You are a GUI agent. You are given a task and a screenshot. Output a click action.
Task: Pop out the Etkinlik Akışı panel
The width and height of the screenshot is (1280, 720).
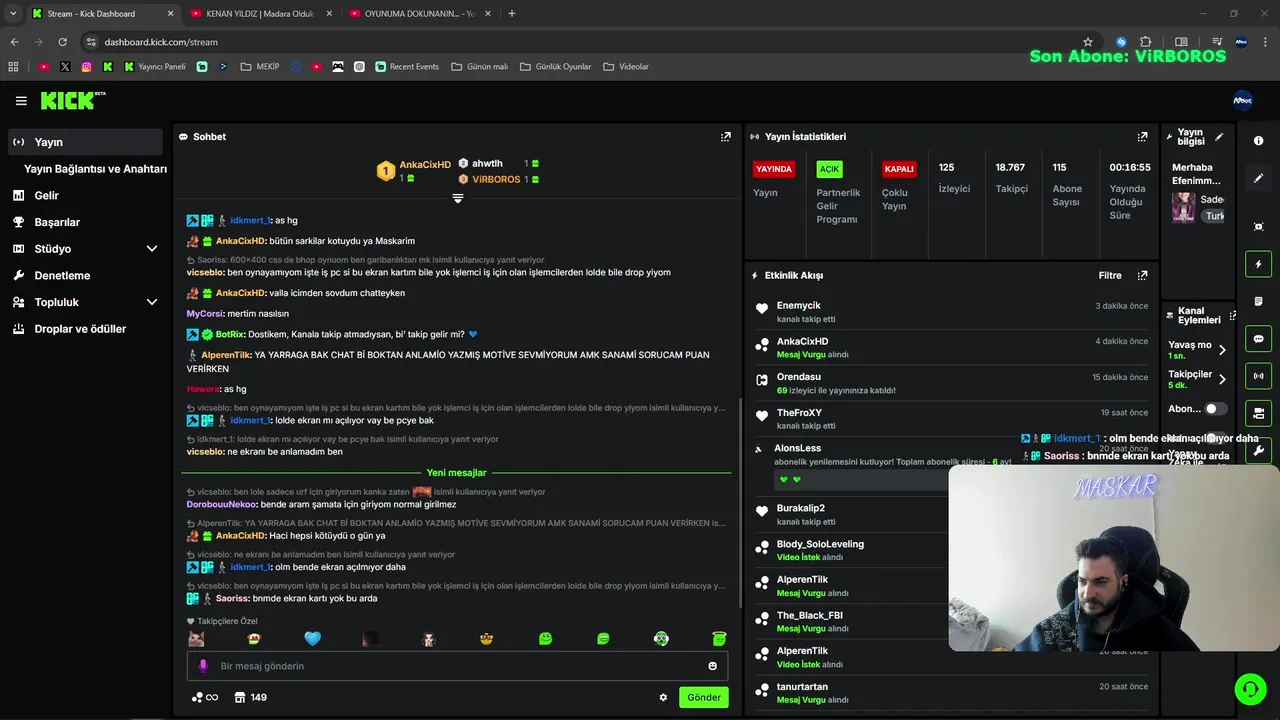(1142, 275)
